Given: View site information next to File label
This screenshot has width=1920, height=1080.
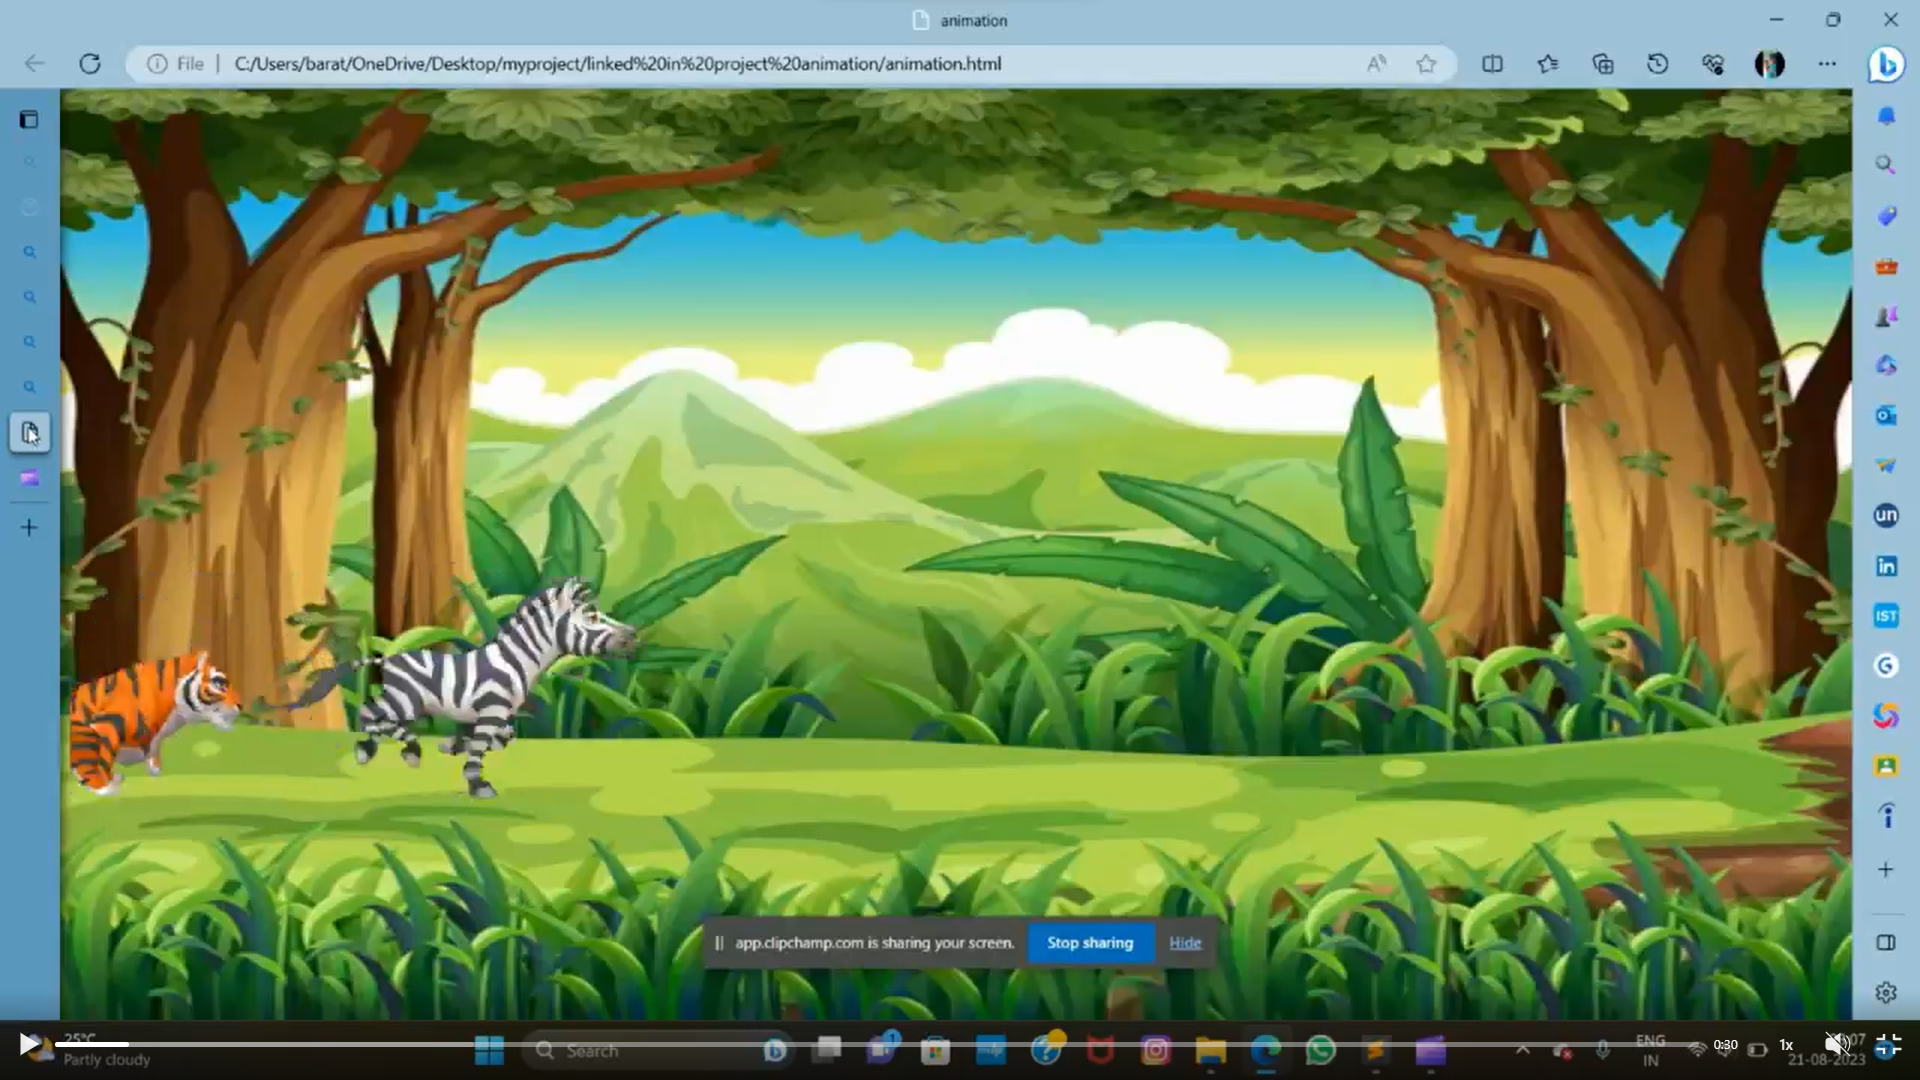Looking at the screenshot, I should (x=157, y=64).
